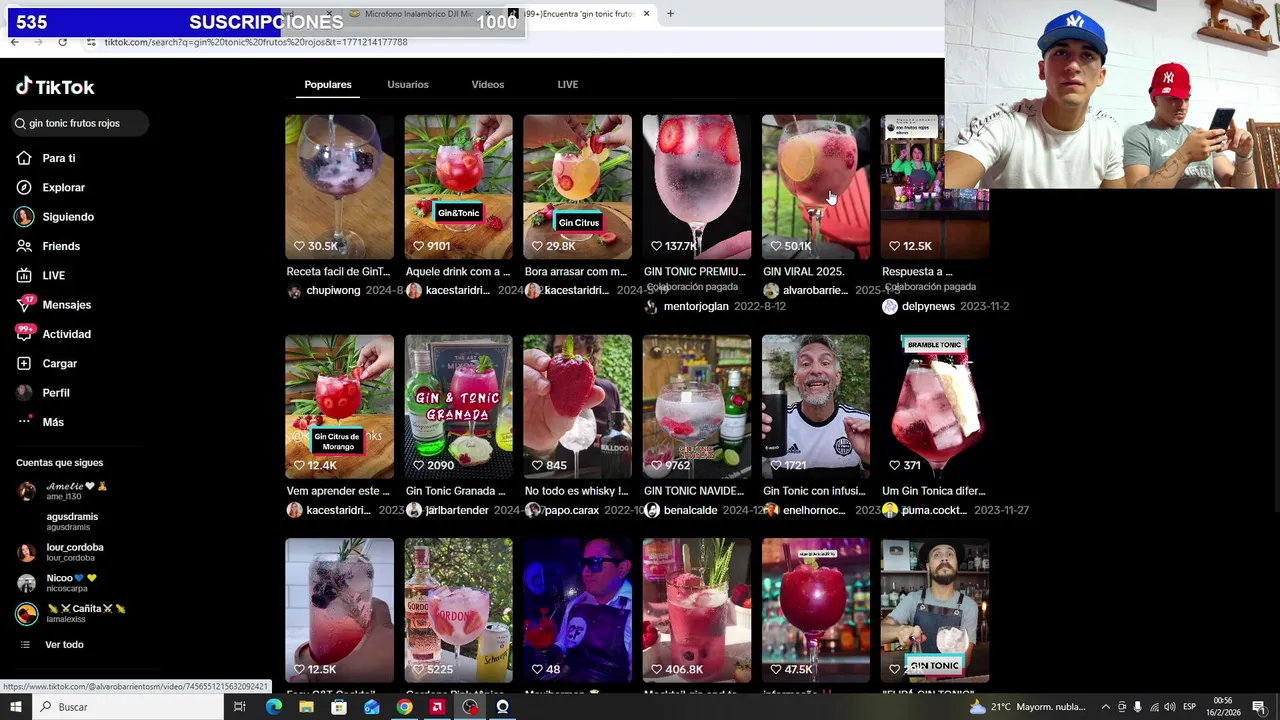Open delpynews user profile link

coord(928,306)
